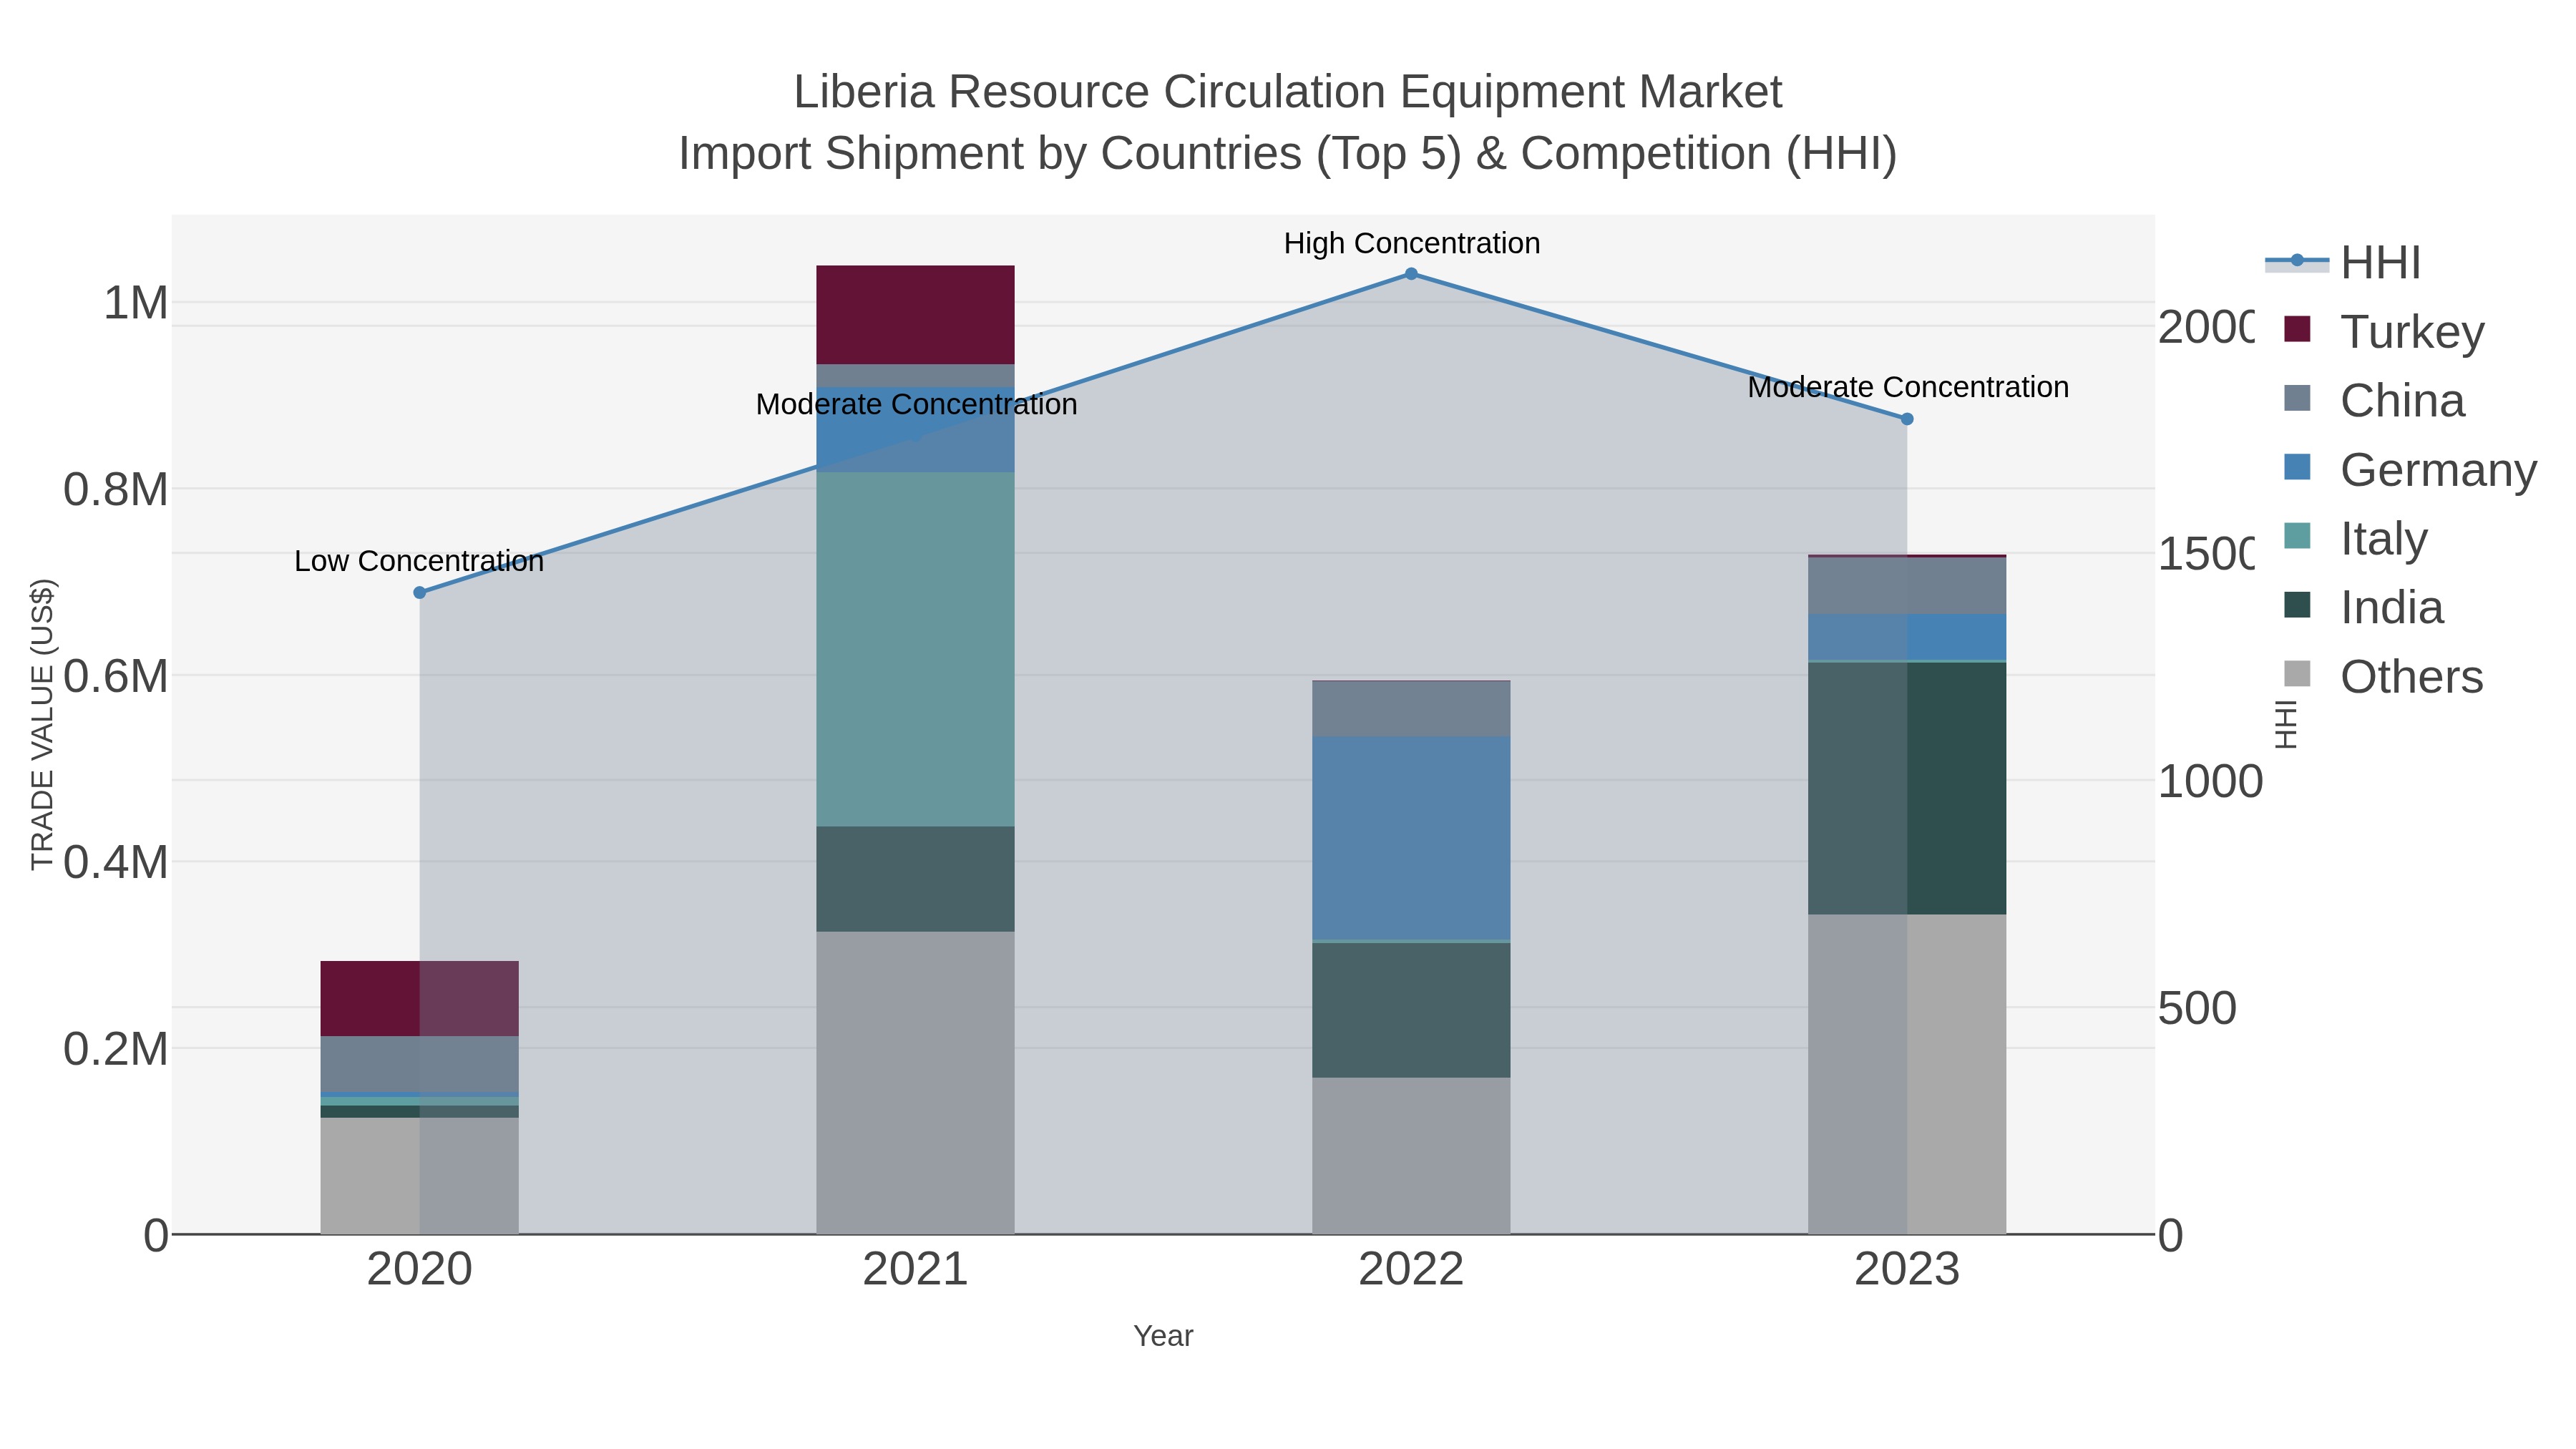Click the Turkey segment of 2020 bar
Screen dimensions: 2576x1449
click(x=420, y=999)
